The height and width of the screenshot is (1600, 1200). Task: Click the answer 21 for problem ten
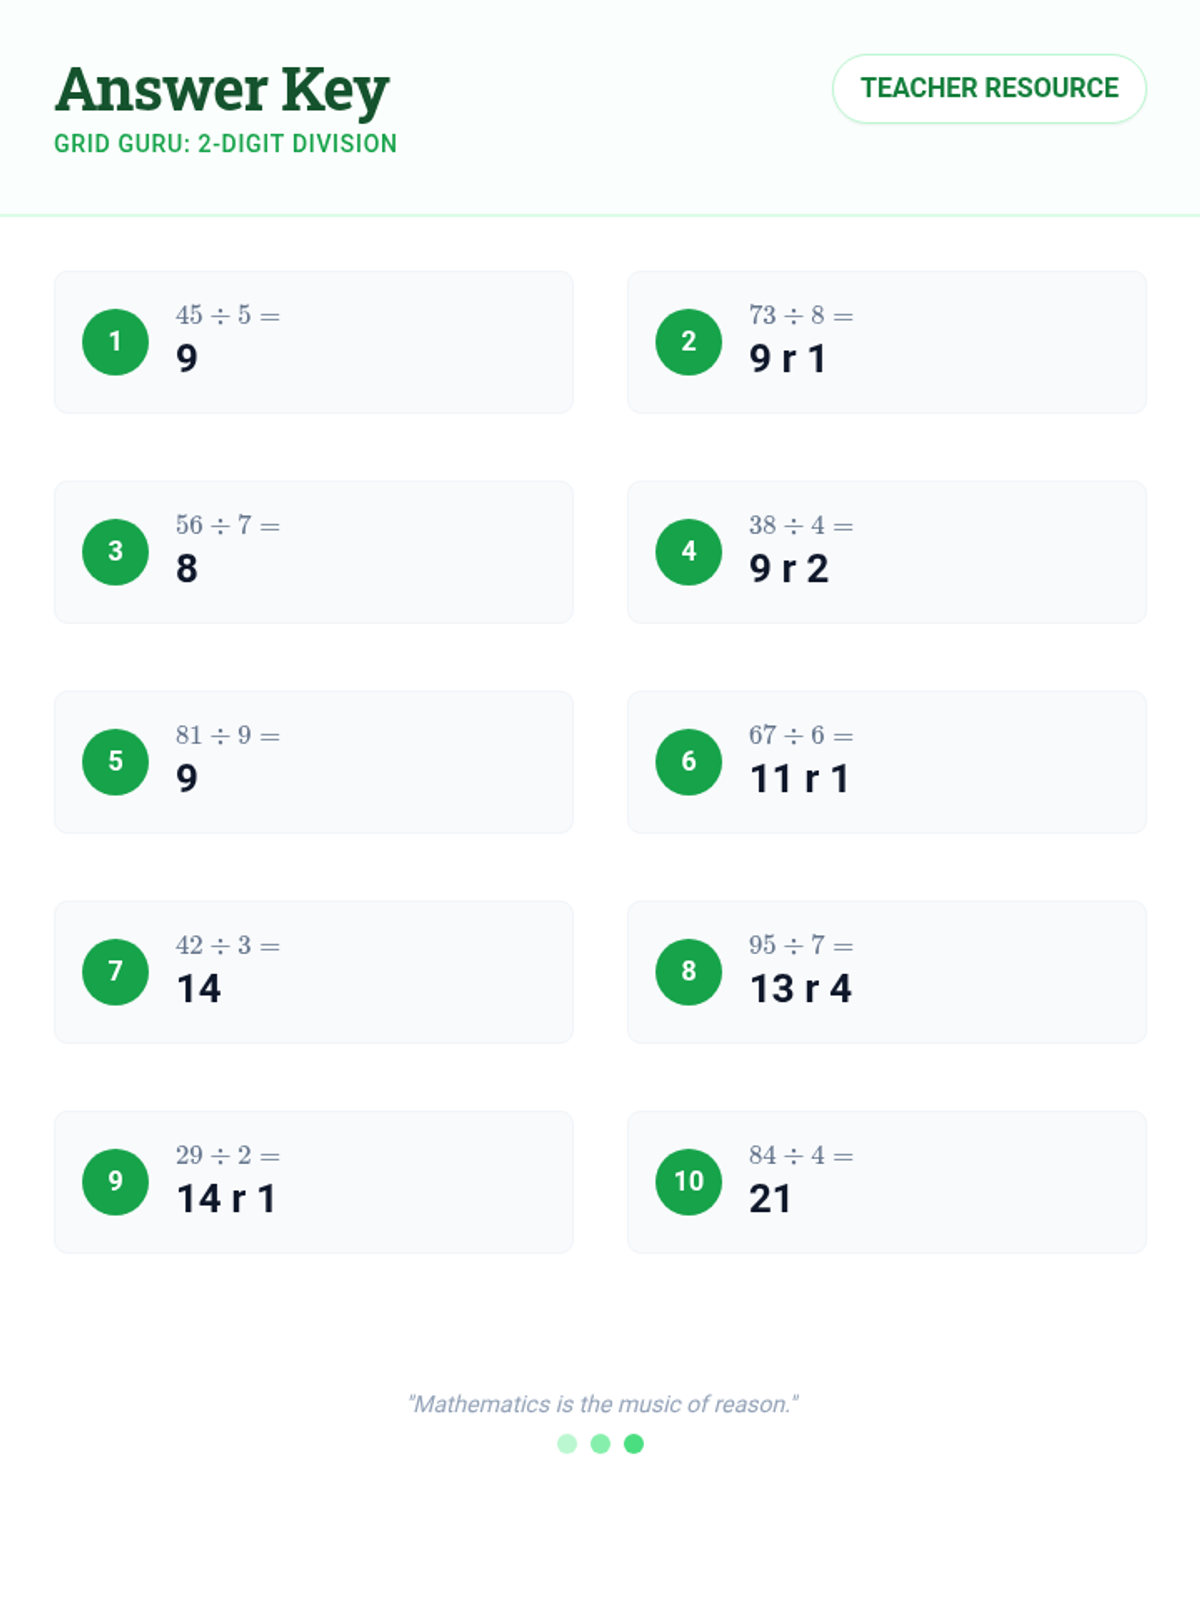pos(770,1199)
